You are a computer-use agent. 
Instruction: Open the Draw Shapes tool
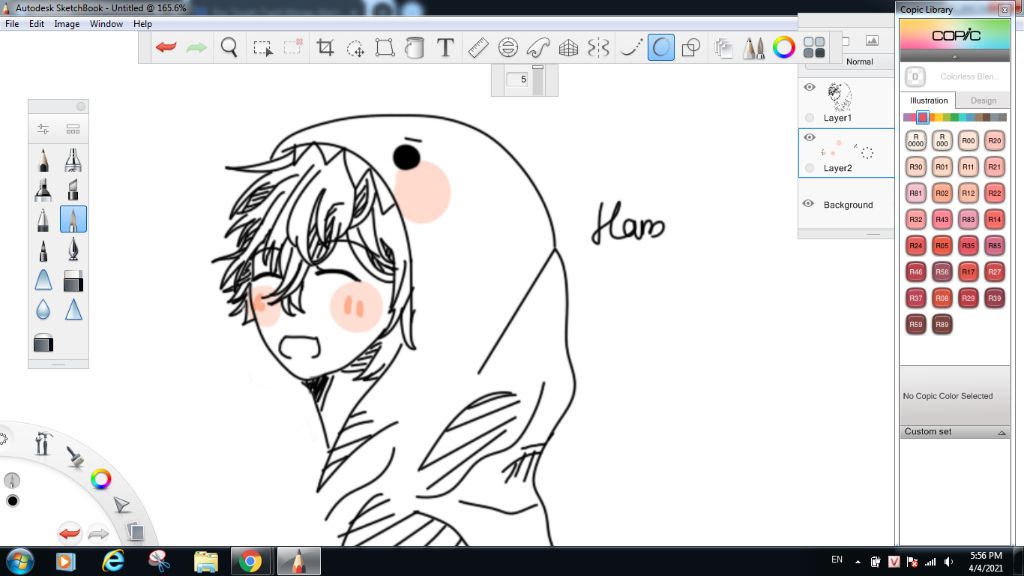(690, 47)
